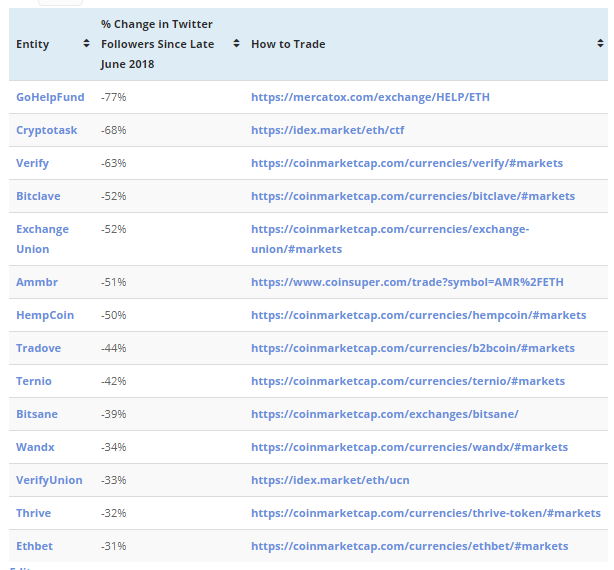
Task: Select the -44% cell for Tradove
Action: pyautogui.click(x=114, y=348)
